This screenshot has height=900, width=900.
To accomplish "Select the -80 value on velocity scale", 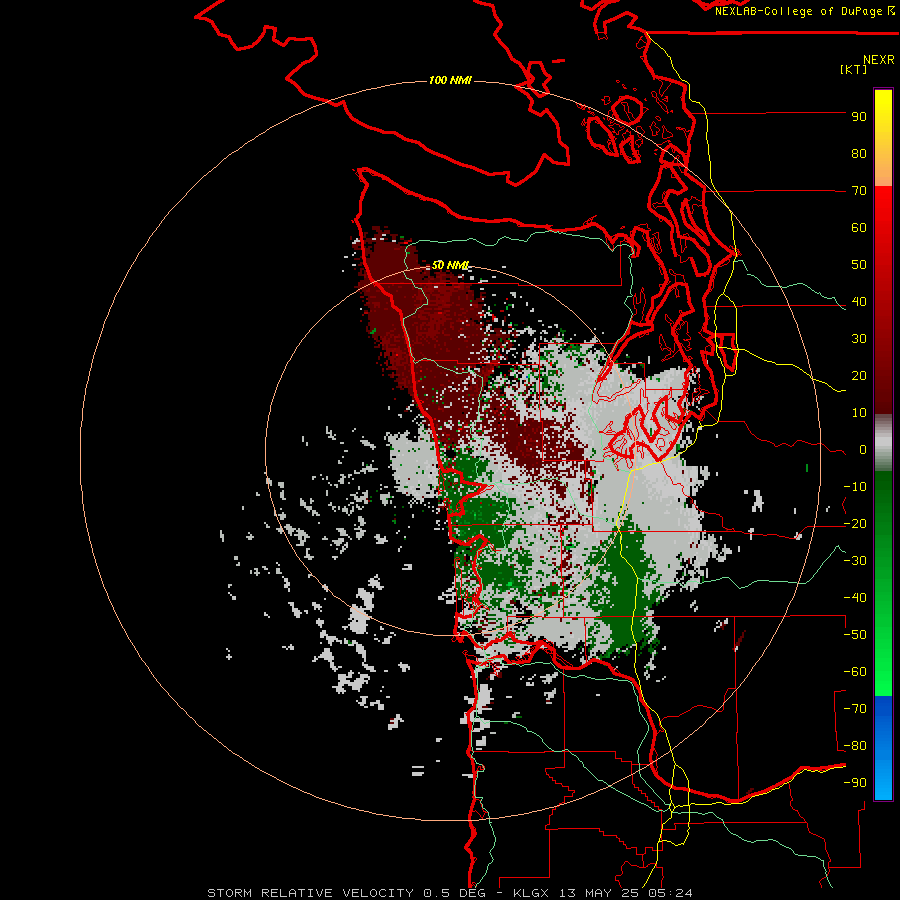I will click(x=855, y=746).
